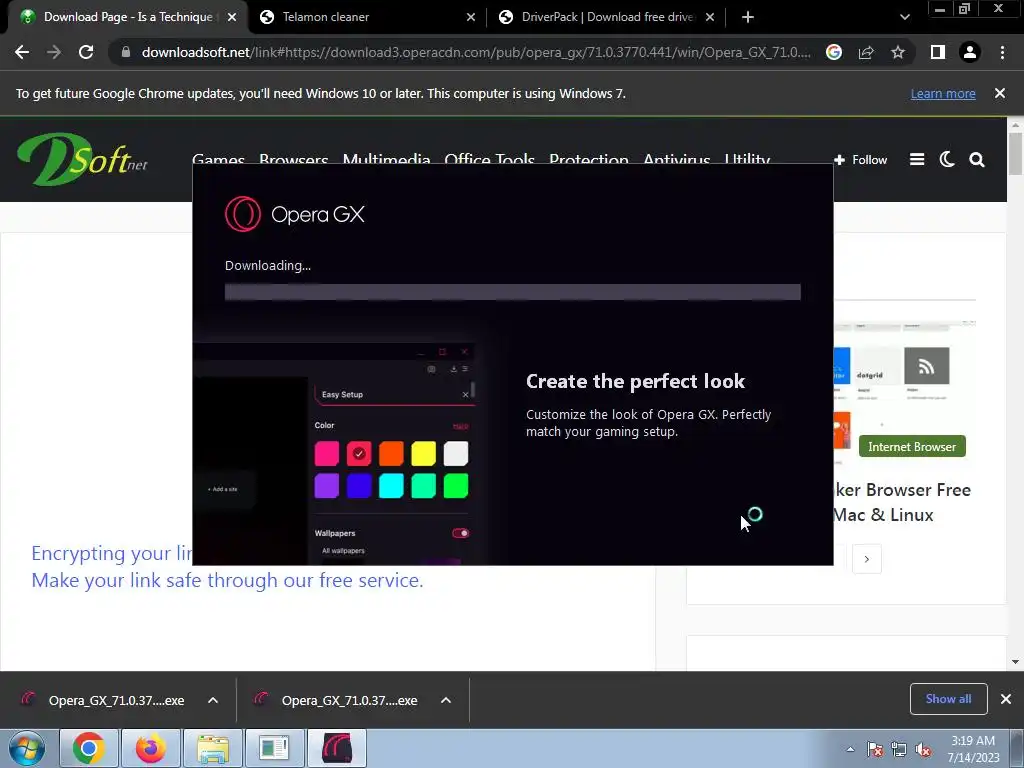Open a new browser tab

[x=748, y=17]
